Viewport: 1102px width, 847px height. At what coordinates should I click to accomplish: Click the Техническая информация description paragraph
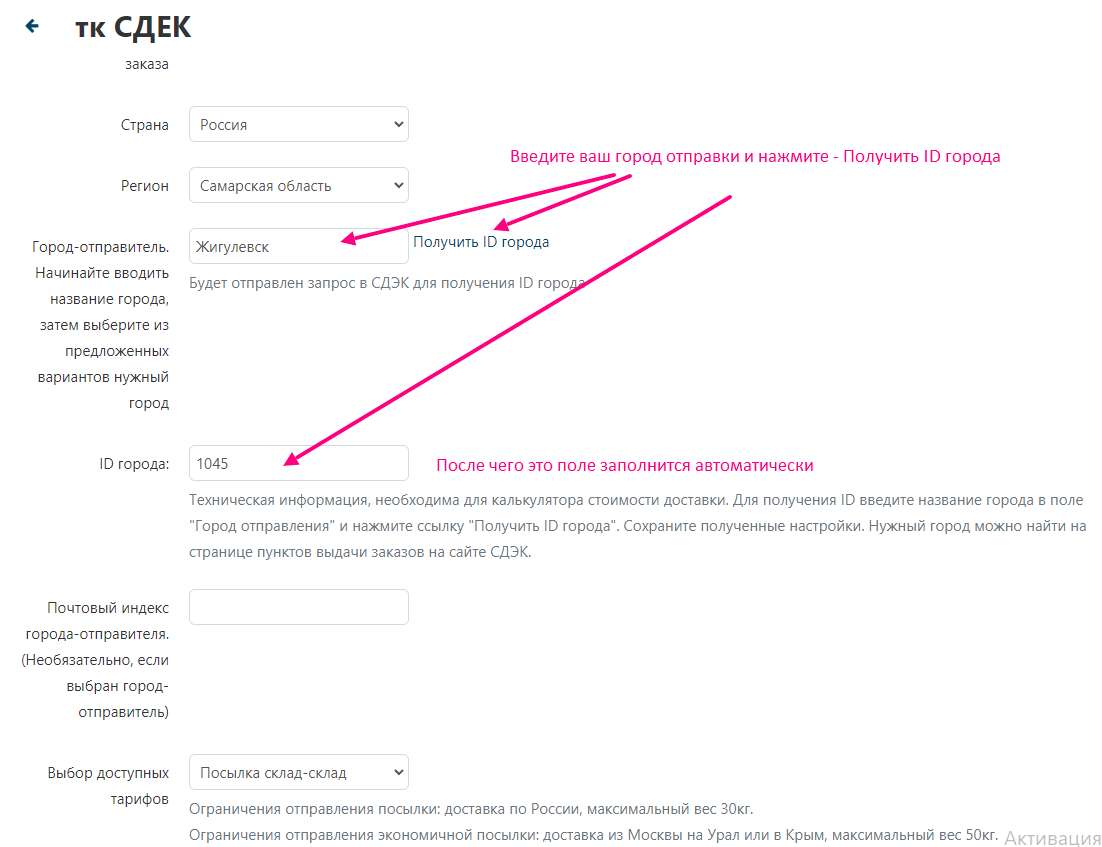(637, 526)
